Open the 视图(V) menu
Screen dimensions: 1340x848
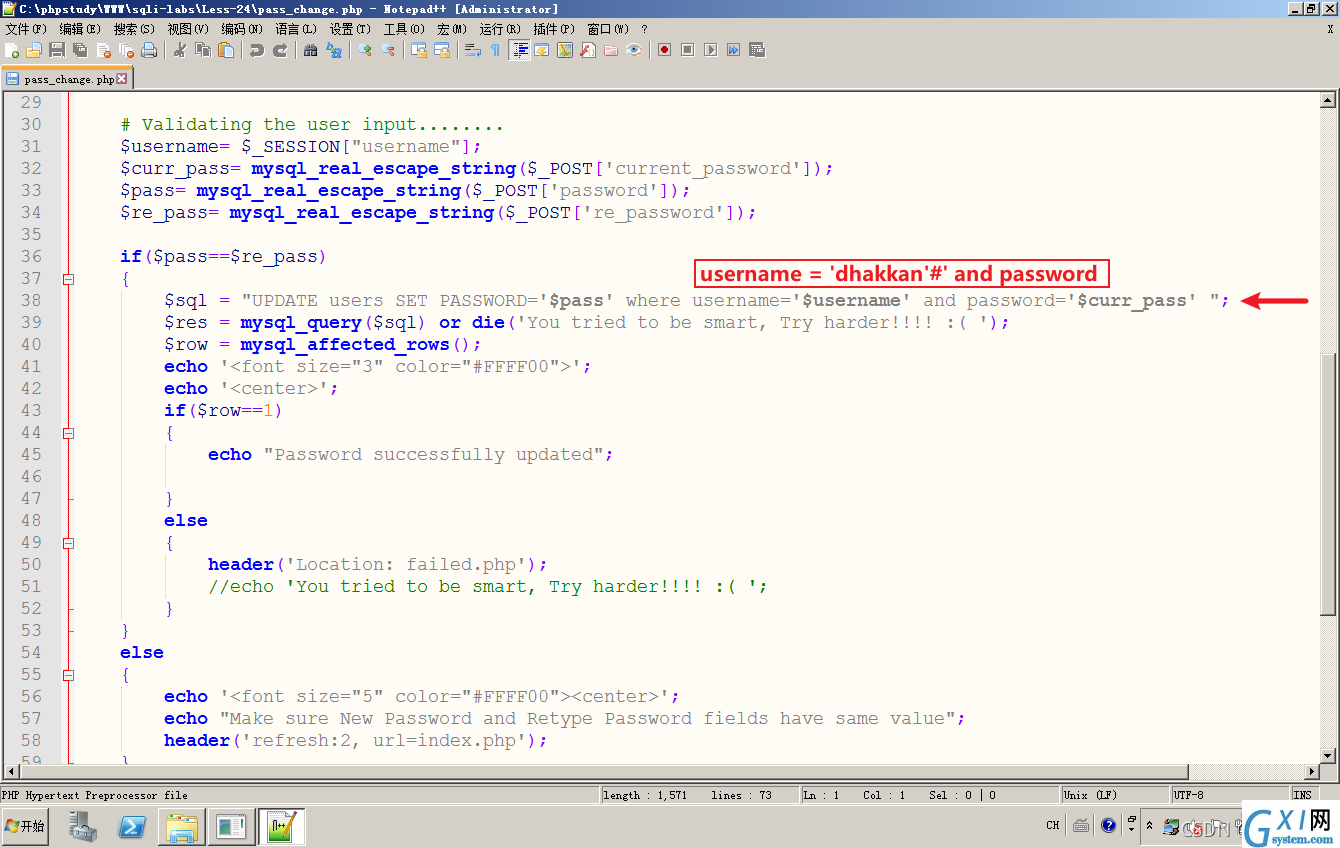[188, 29]
